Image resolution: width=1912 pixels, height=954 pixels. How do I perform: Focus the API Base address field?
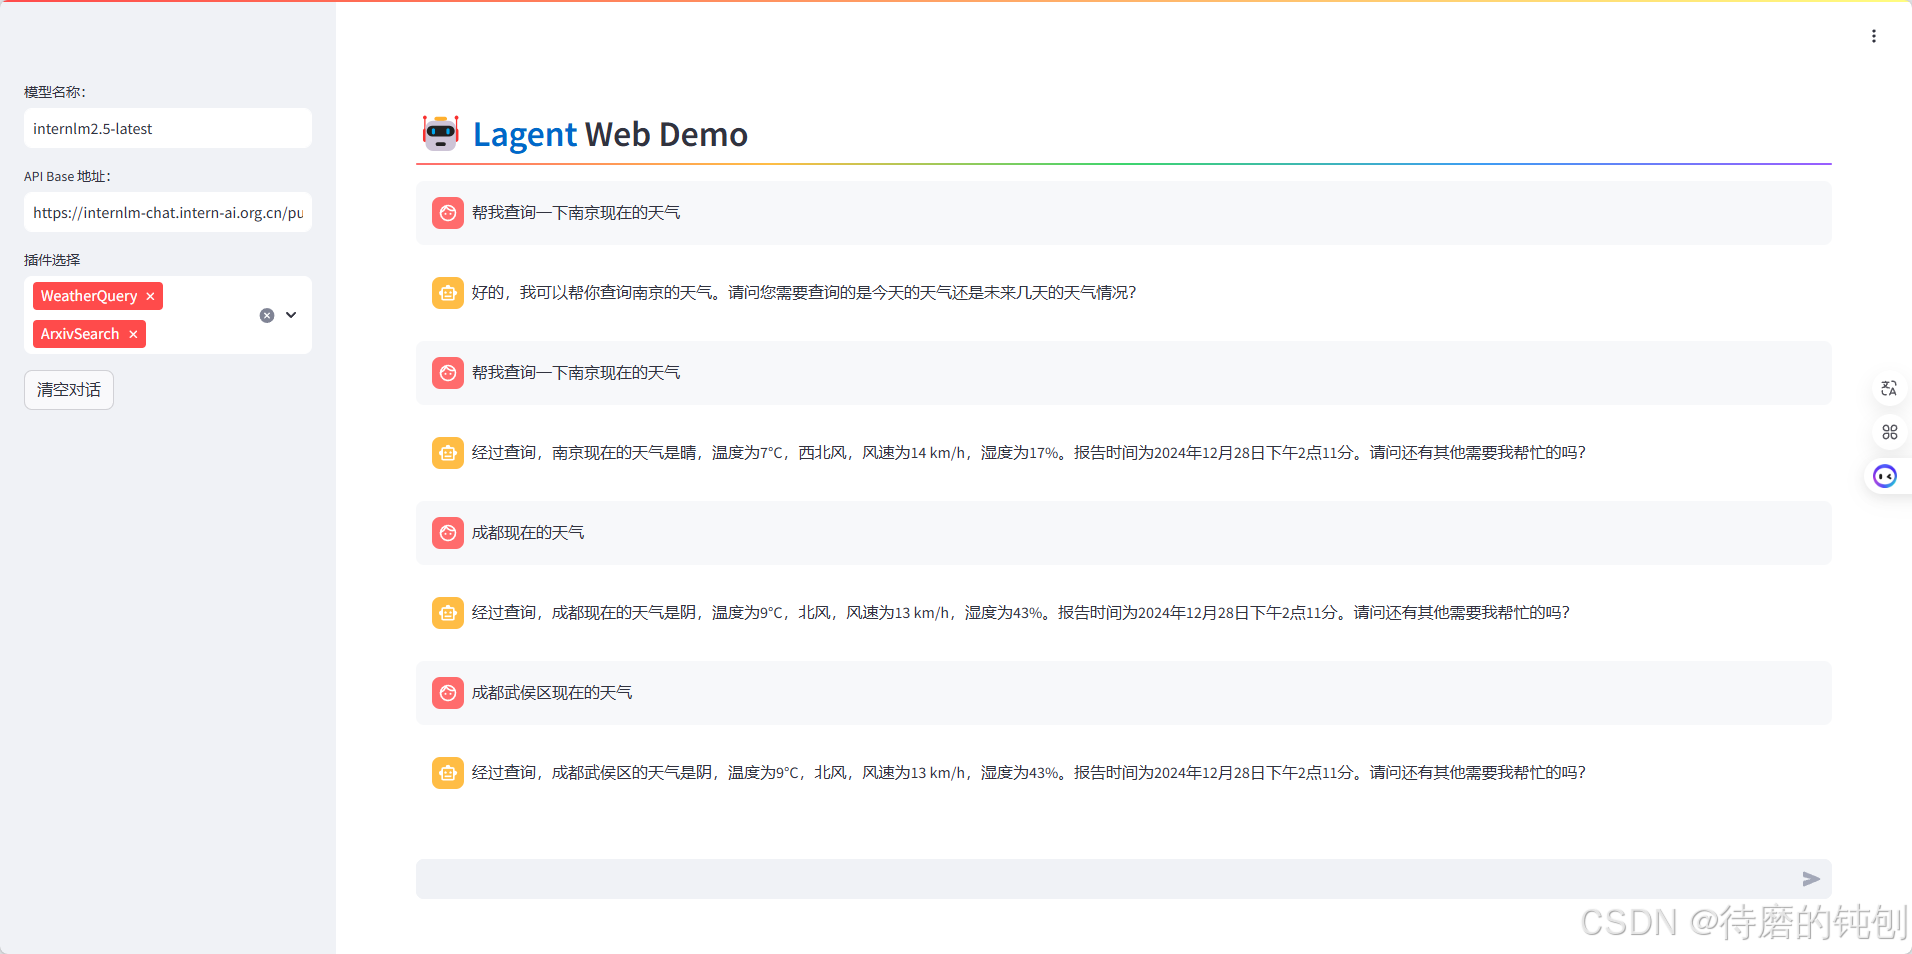[x=168, y=213]
